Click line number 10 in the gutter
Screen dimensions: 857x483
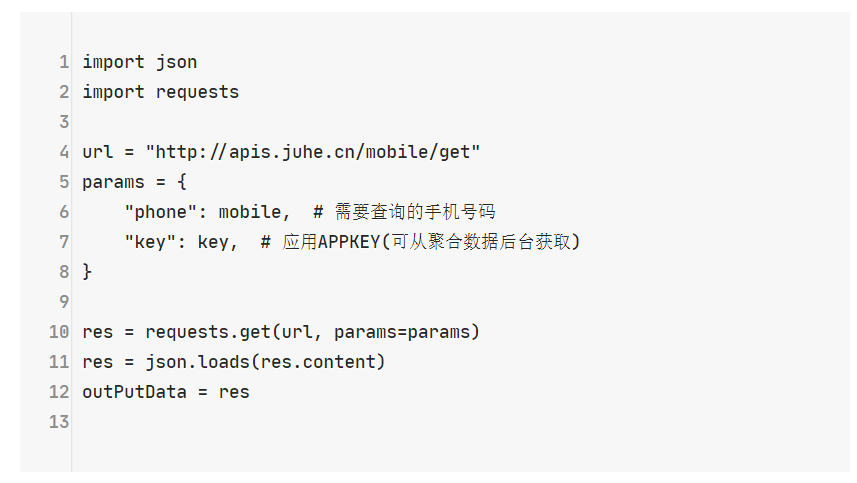click(59, 332)
